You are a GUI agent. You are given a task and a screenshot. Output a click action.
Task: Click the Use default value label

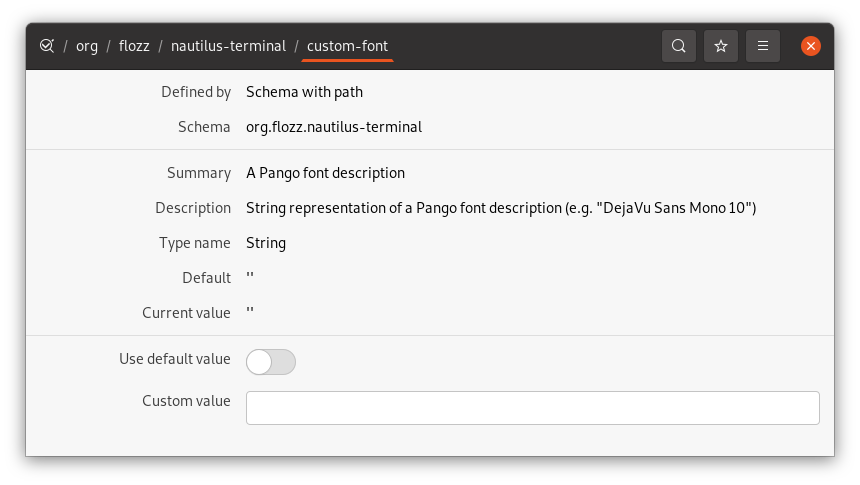point(175,359)
